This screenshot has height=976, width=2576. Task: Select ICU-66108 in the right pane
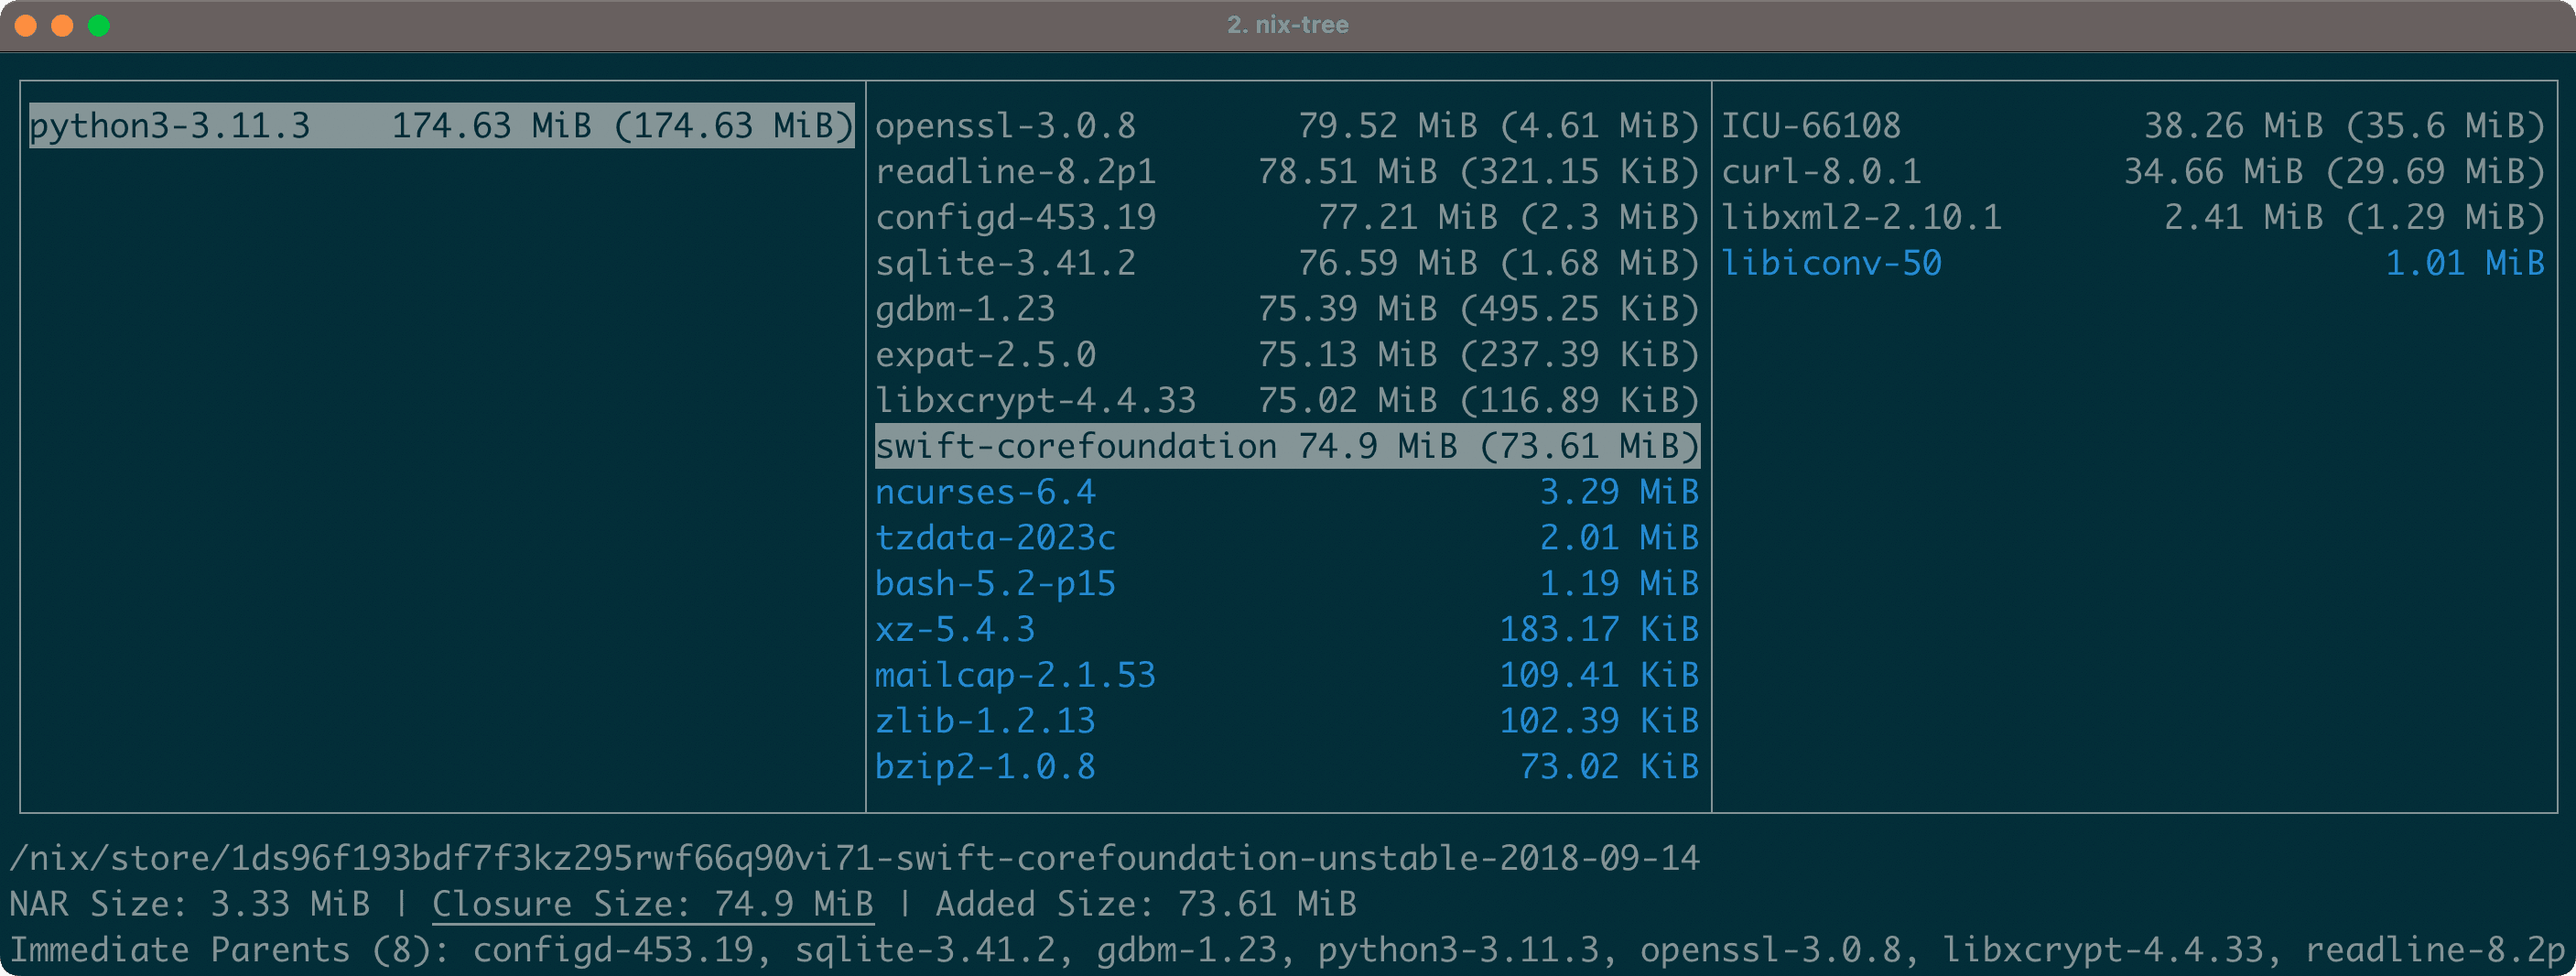[x=2132, y=126]
